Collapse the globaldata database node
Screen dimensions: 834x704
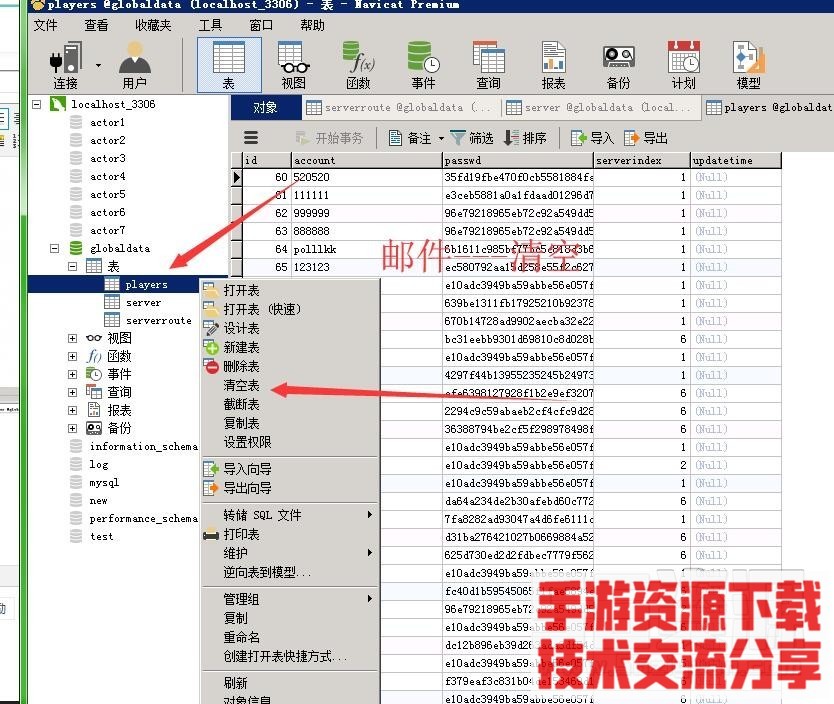pos(55,249)
